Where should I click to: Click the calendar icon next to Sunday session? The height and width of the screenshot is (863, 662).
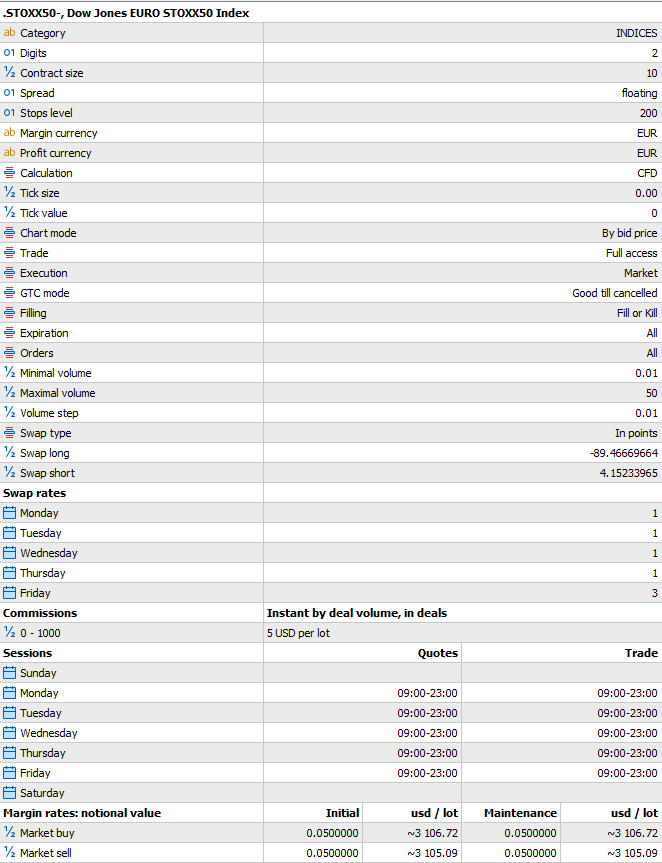click(9, 673)
